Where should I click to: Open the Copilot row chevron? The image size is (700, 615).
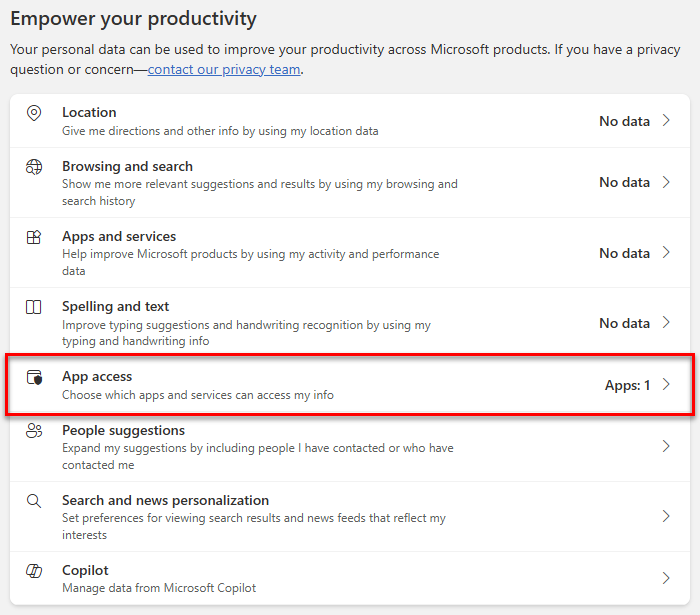click(x=666, y=578)
